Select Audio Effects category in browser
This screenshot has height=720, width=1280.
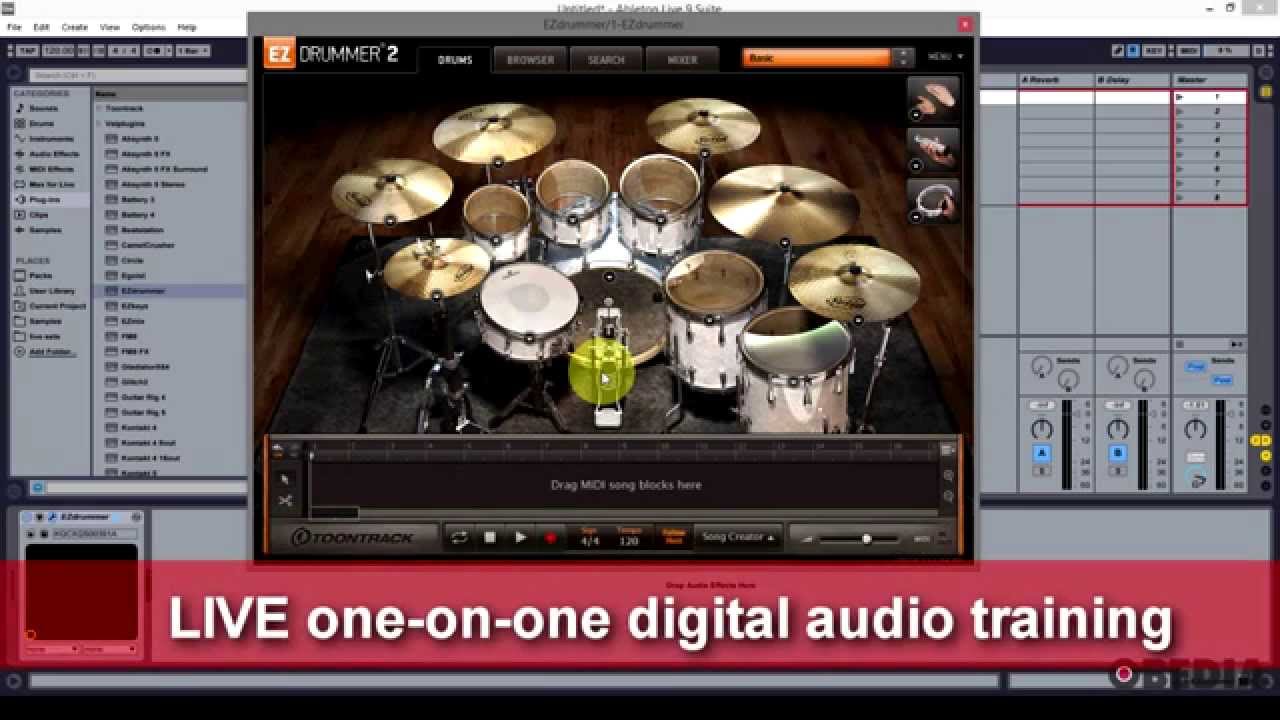pyautogui.click(x=54, y=154)
